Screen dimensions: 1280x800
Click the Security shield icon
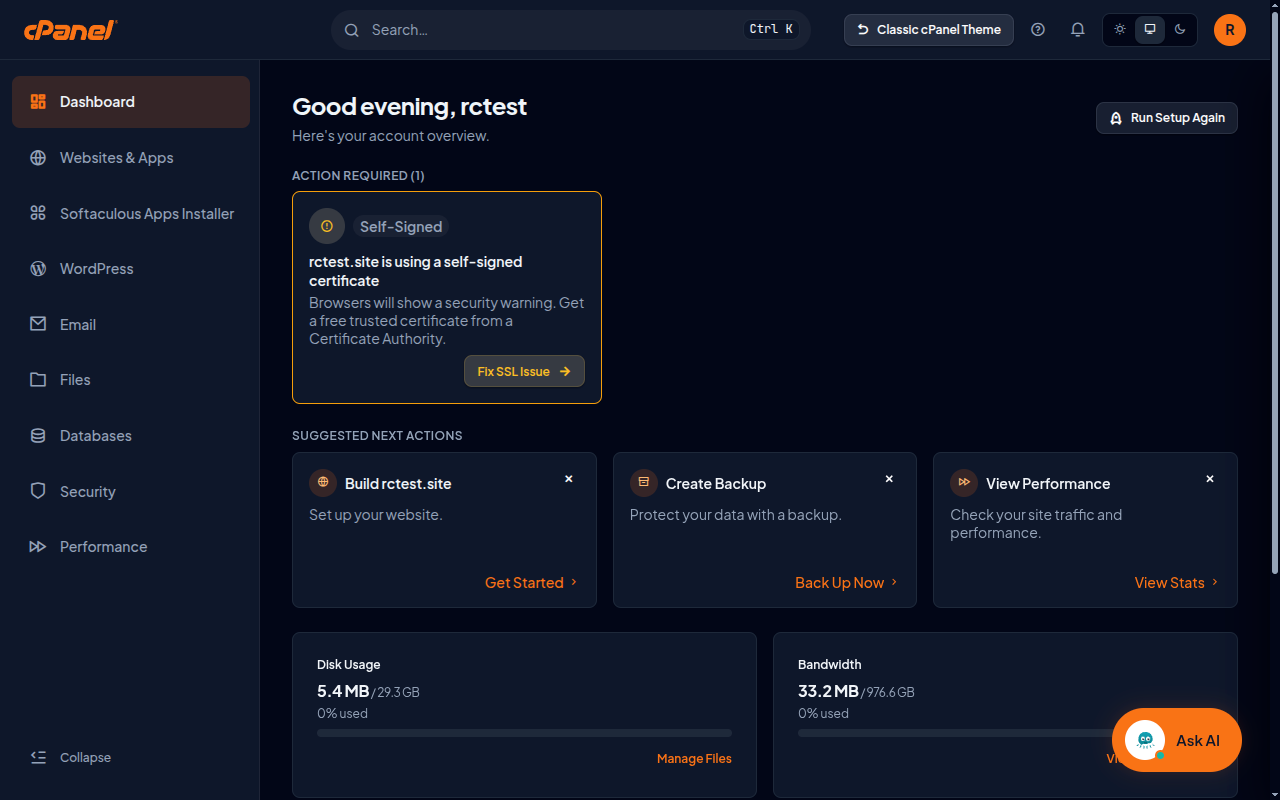point(38,491)
